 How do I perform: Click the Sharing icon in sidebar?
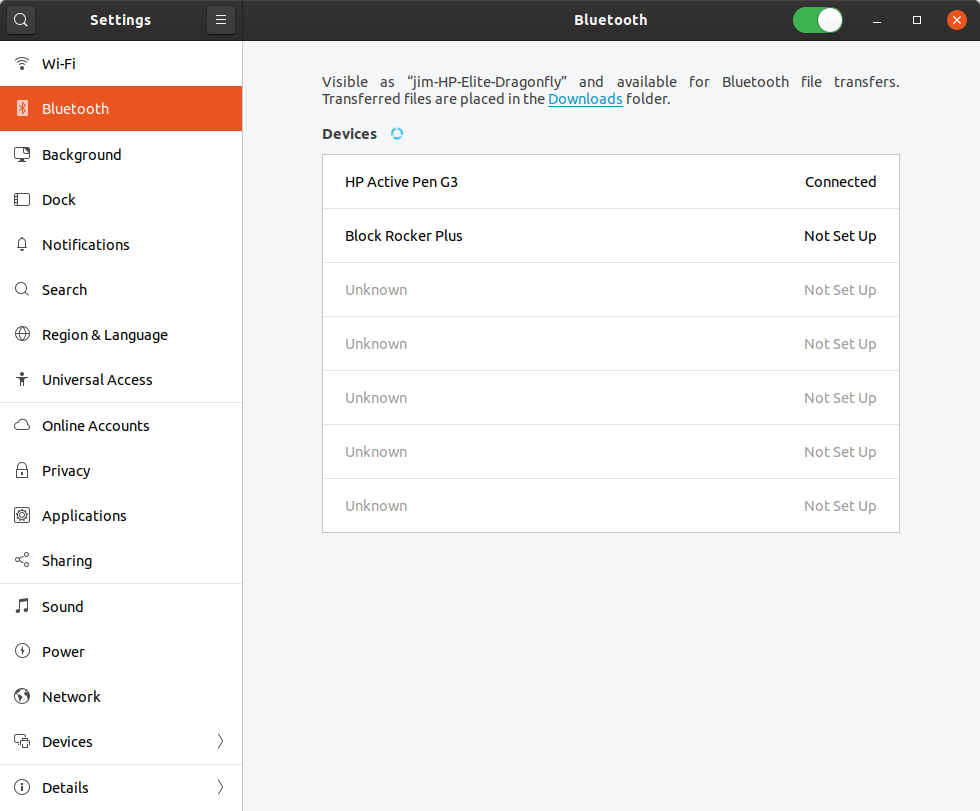(x=22, y=561)
